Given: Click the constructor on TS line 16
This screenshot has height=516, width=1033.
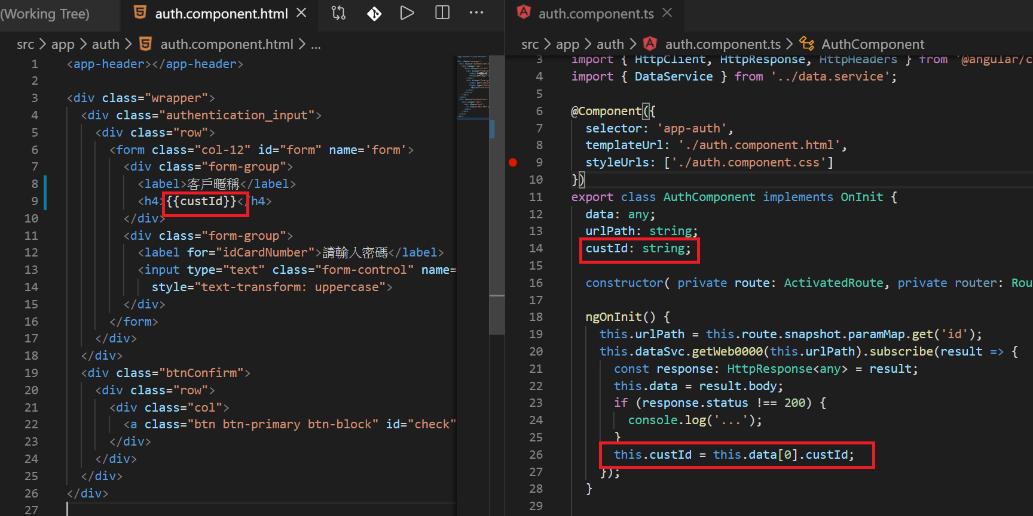Looking at the screenshot, I should (x=623, y=283).
